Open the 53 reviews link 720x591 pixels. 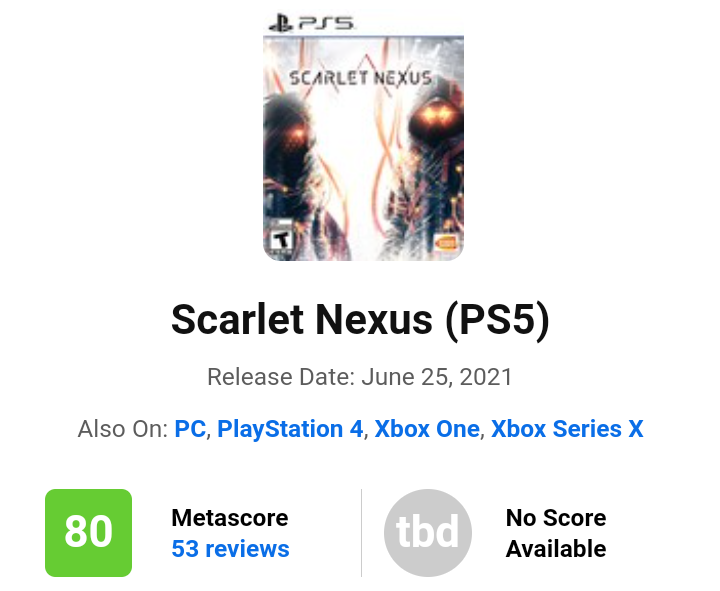pyautogui.click(x=230, y=549)
